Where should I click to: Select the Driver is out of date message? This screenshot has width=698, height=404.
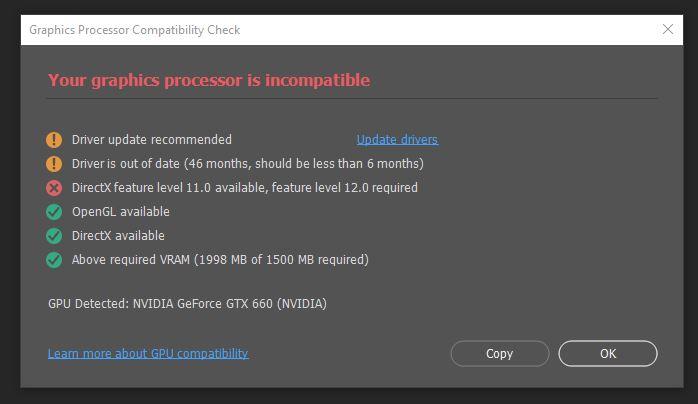click(x=248, y=164)
